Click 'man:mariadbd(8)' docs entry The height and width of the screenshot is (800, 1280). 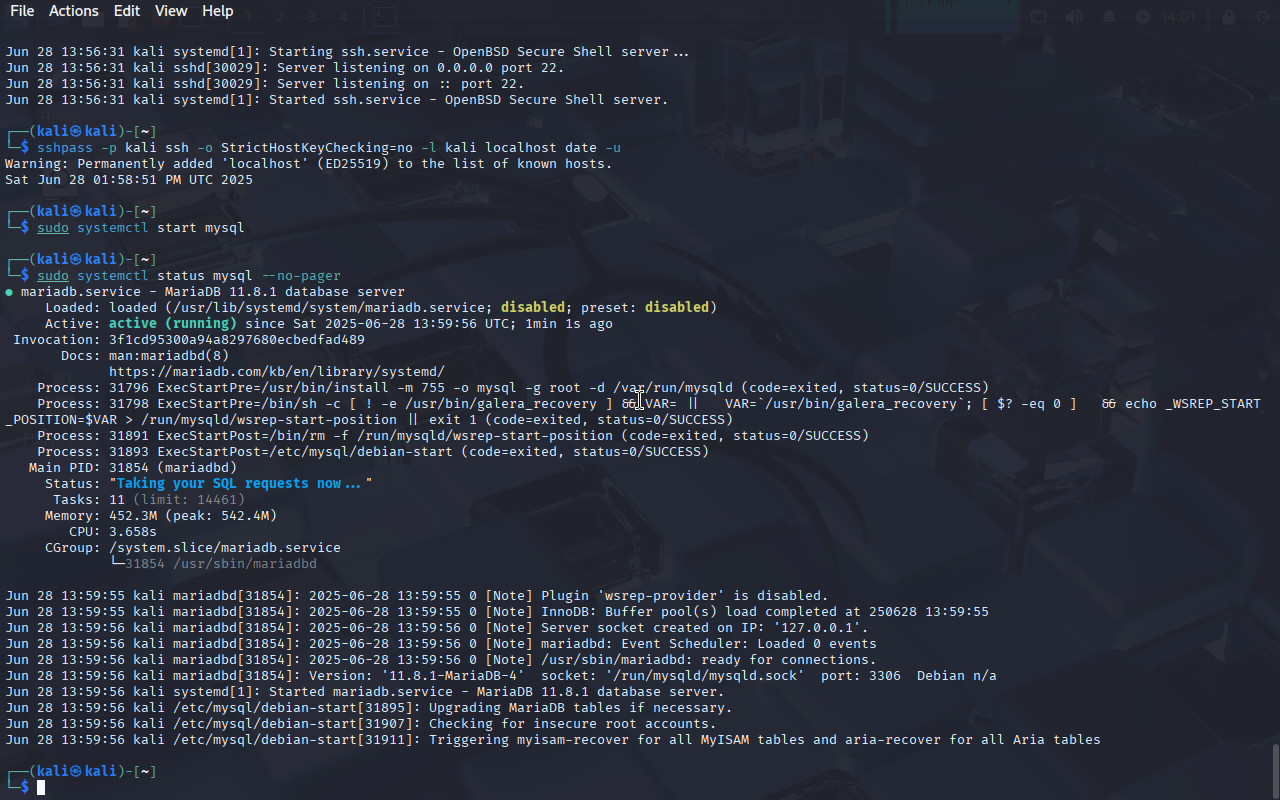coord(169,355)
